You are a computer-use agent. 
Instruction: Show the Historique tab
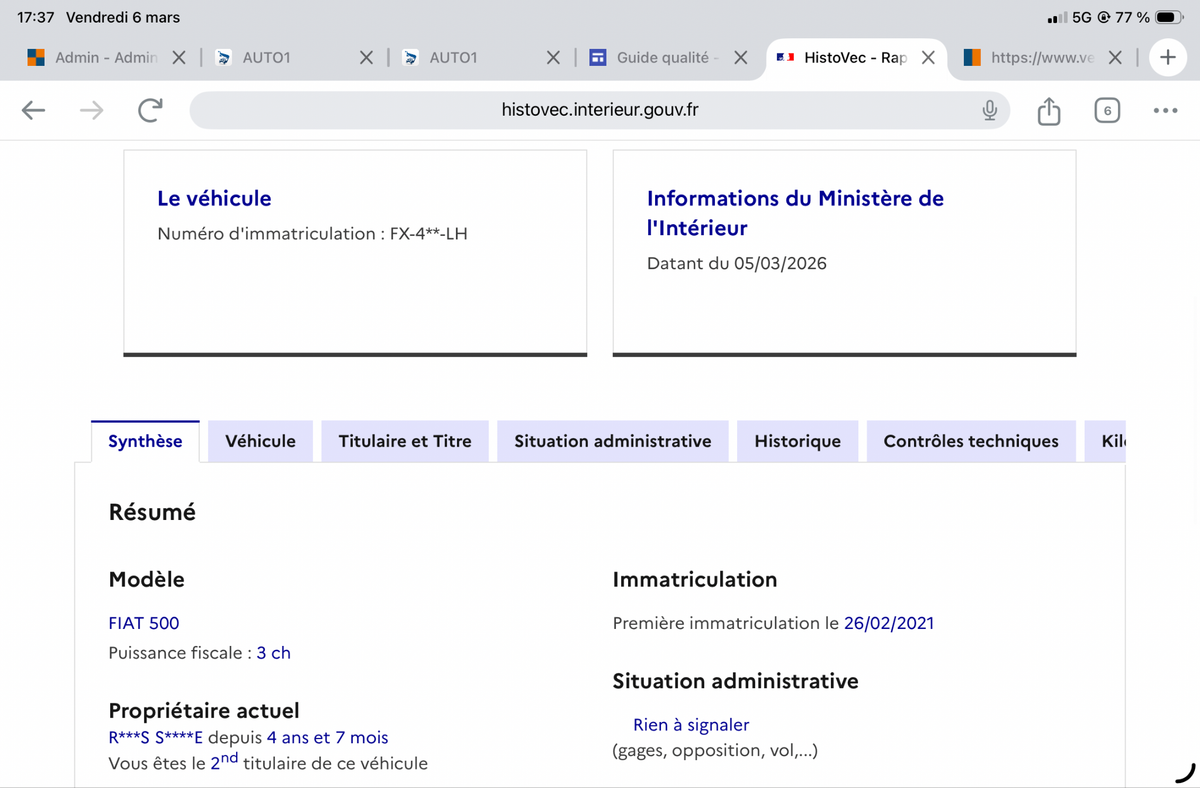click(x=797, y=441)
